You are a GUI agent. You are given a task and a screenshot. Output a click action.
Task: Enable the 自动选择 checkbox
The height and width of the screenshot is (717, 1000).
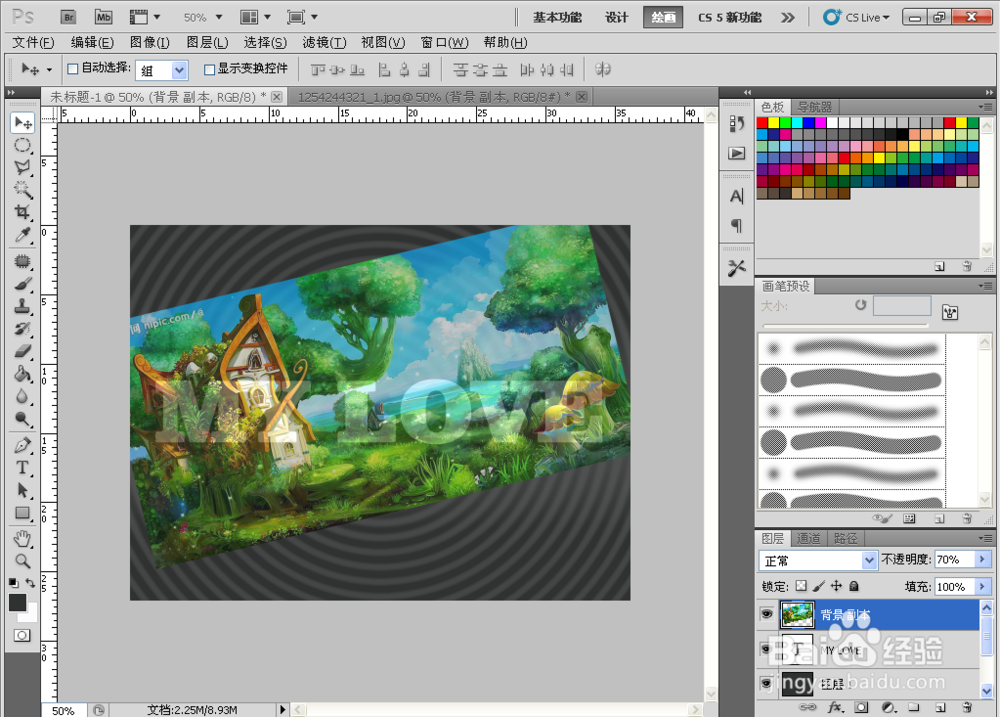point(72,69)
